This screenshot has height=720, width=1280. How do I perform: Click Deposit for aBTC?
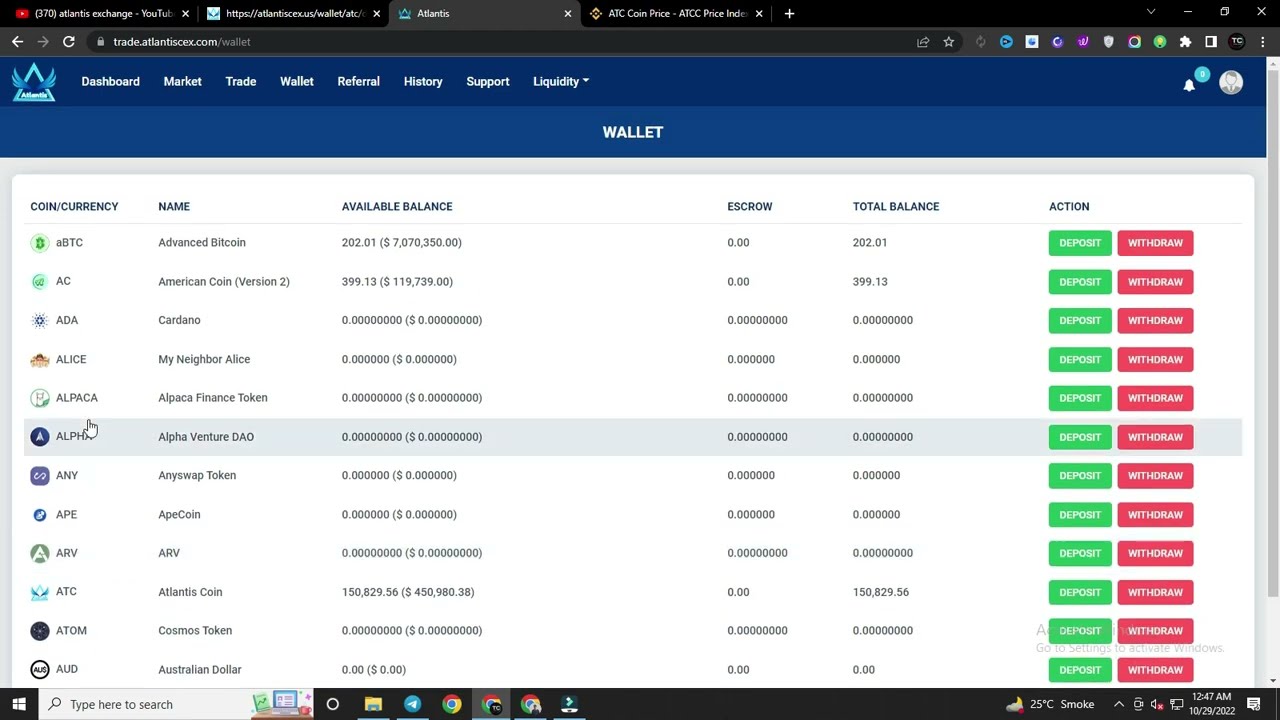pyautogui.click(x=1080, y=243)
